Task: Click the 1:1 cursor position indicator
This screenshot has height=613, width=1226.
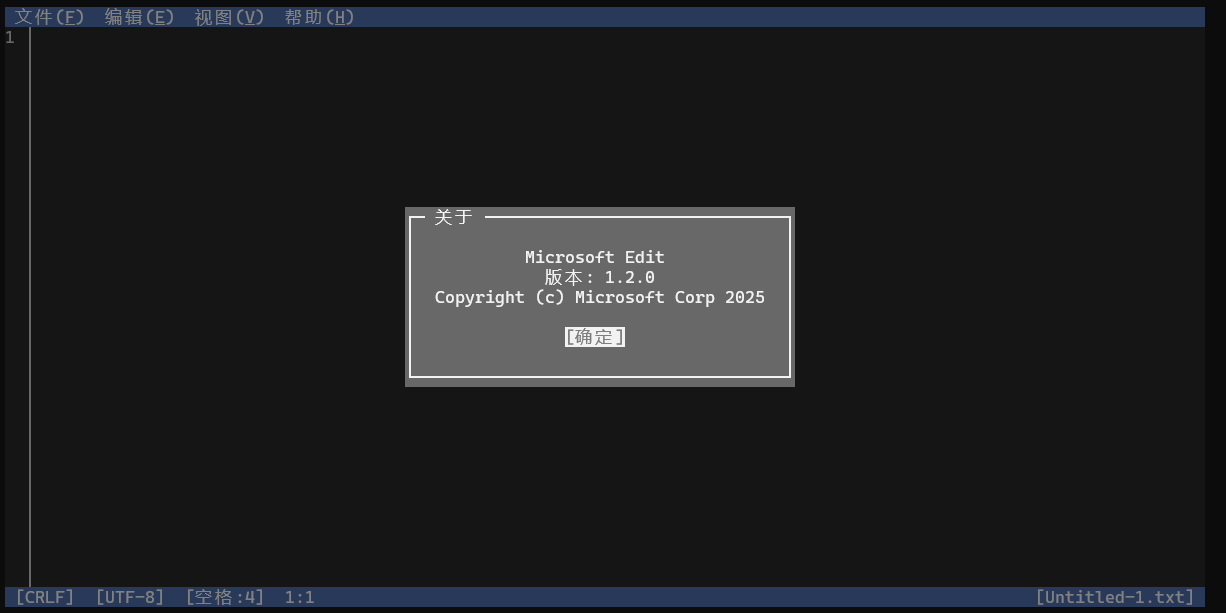Action: point(299,596)
